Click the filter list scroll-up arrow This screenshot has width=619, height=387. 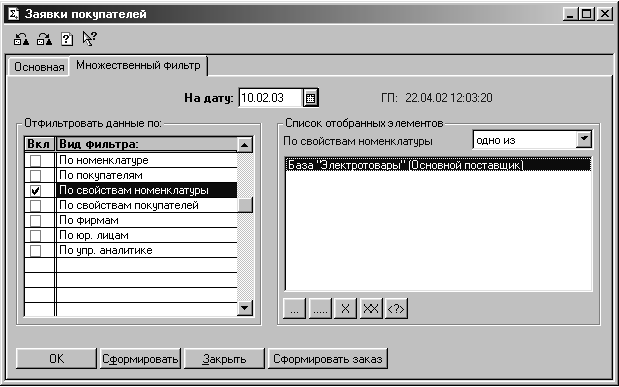tap(245, 145)
